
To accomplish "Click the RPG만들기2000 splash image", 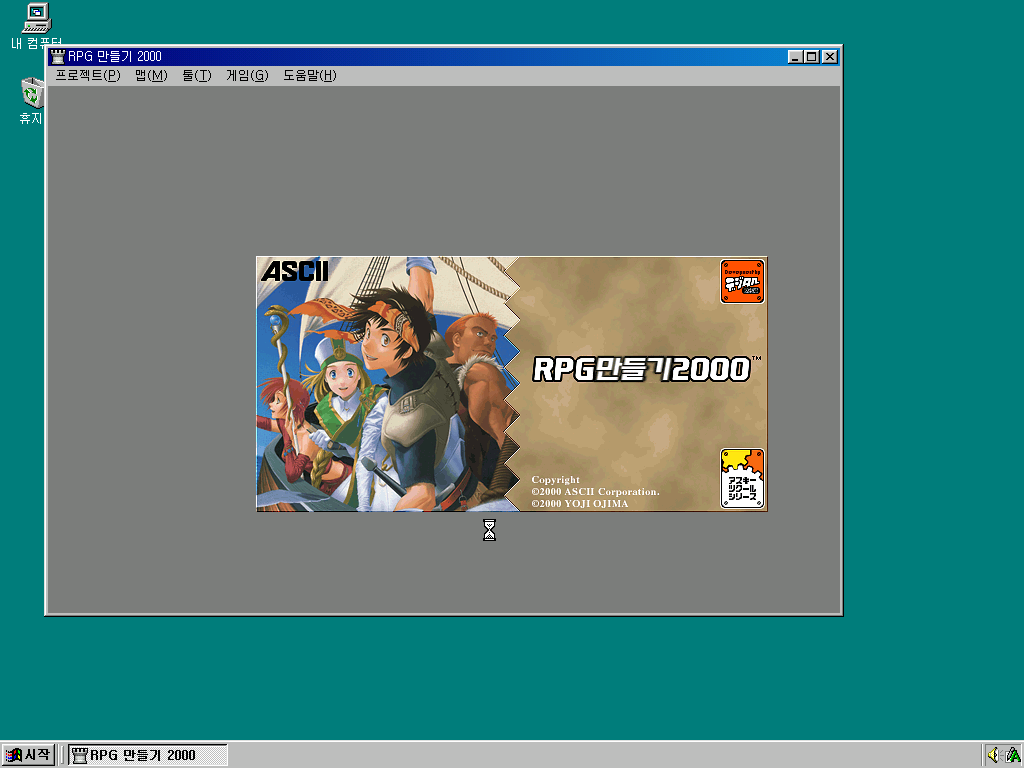I will [511, 383].
